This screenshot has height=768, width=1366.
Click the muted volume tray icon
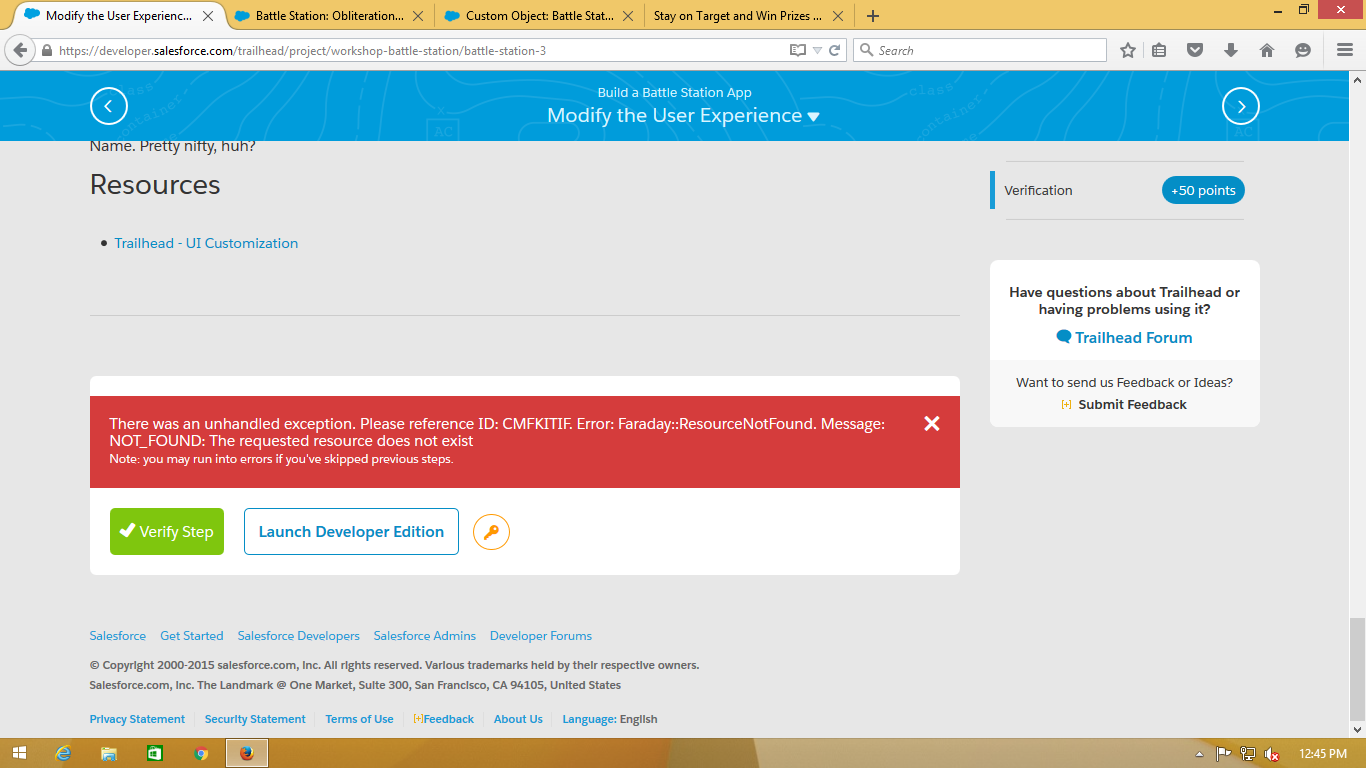pyautogui.click(x=1272, y=753)
